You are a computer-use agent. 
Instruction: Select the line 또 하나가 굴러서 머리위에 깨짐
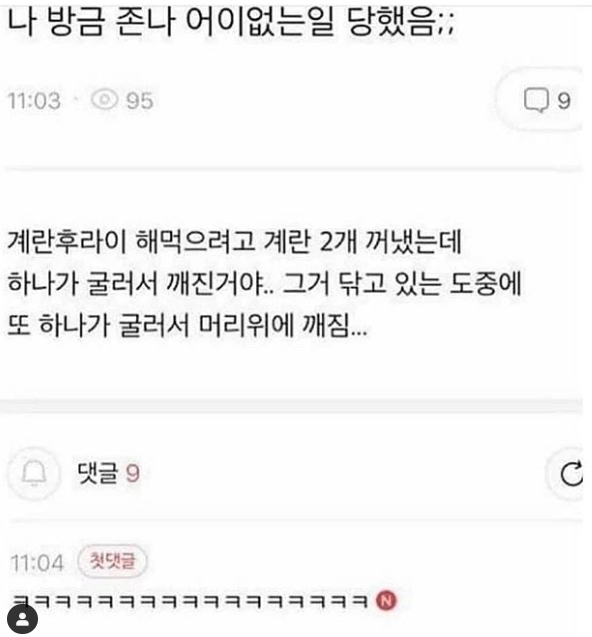coord(187,325)
